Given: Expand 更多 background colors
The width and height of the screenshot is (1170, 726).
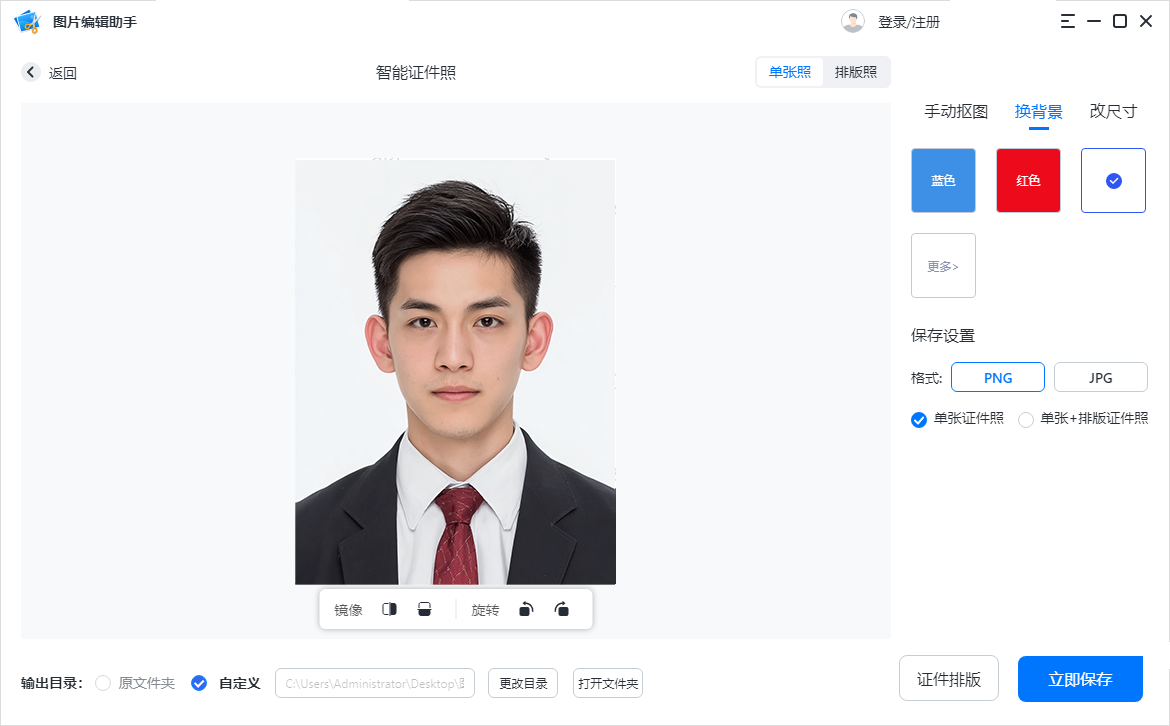Looking at the screenshot, I should 943,266.
